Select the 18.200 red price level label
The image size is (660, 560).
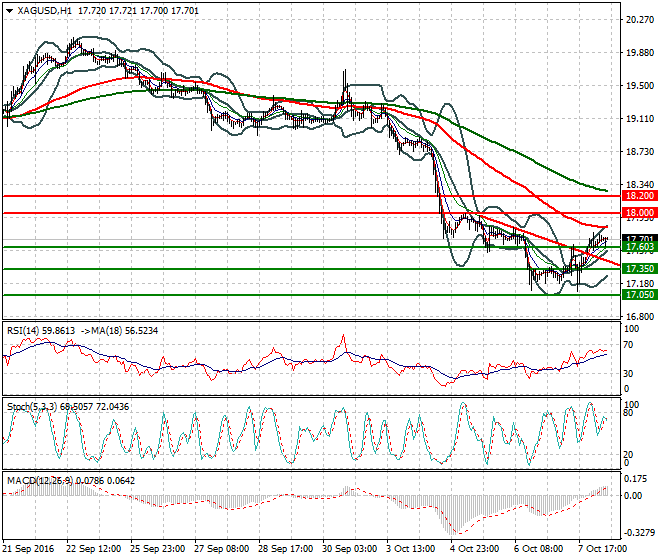coord(639,196)
